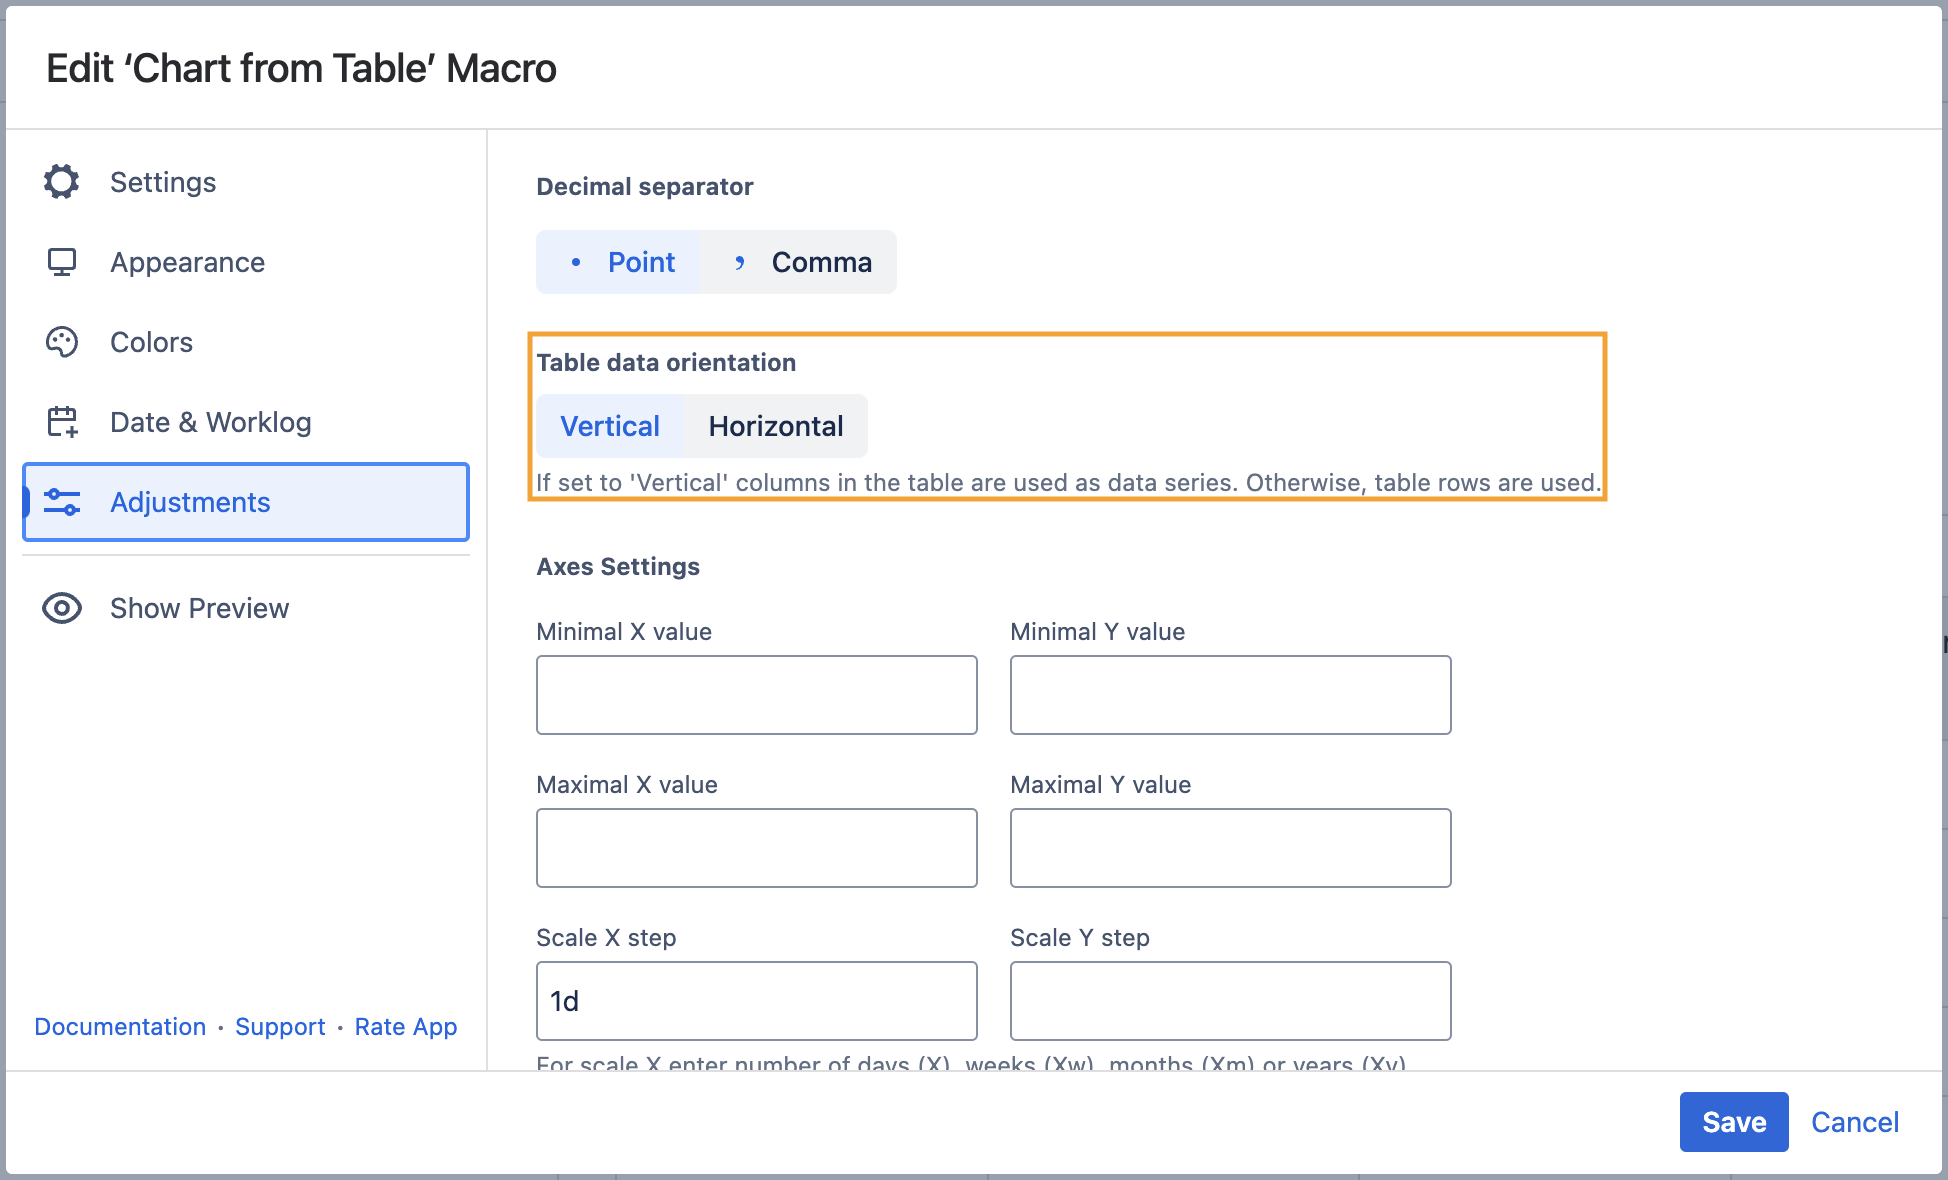Select Point as decimal separator

(620, 262)
